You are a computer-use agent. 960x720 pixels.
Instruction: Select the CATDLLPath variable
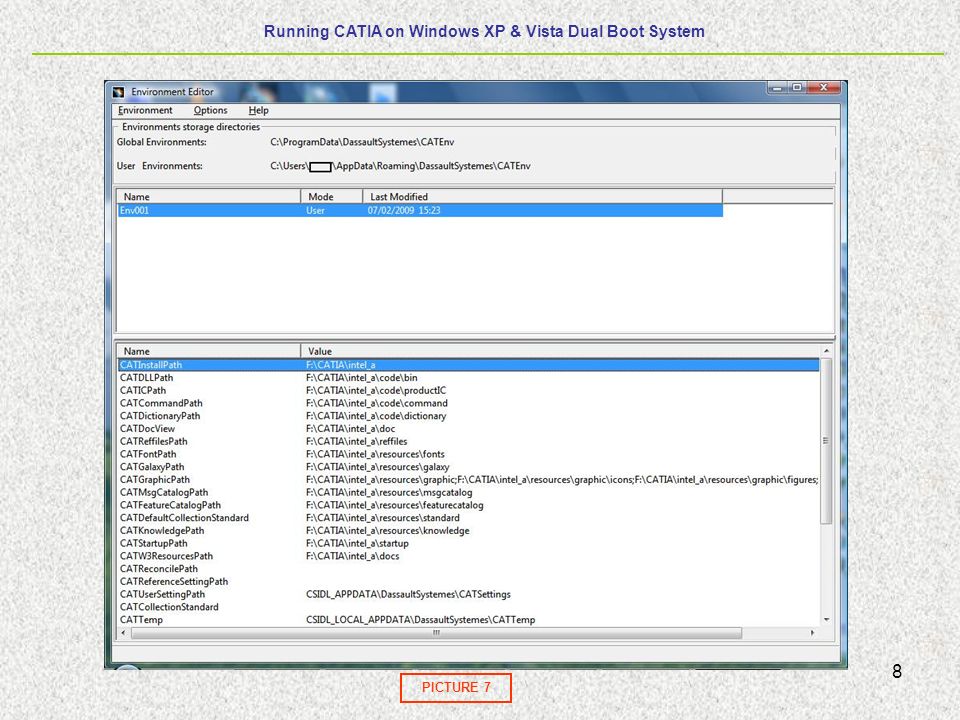coord(146,378)
